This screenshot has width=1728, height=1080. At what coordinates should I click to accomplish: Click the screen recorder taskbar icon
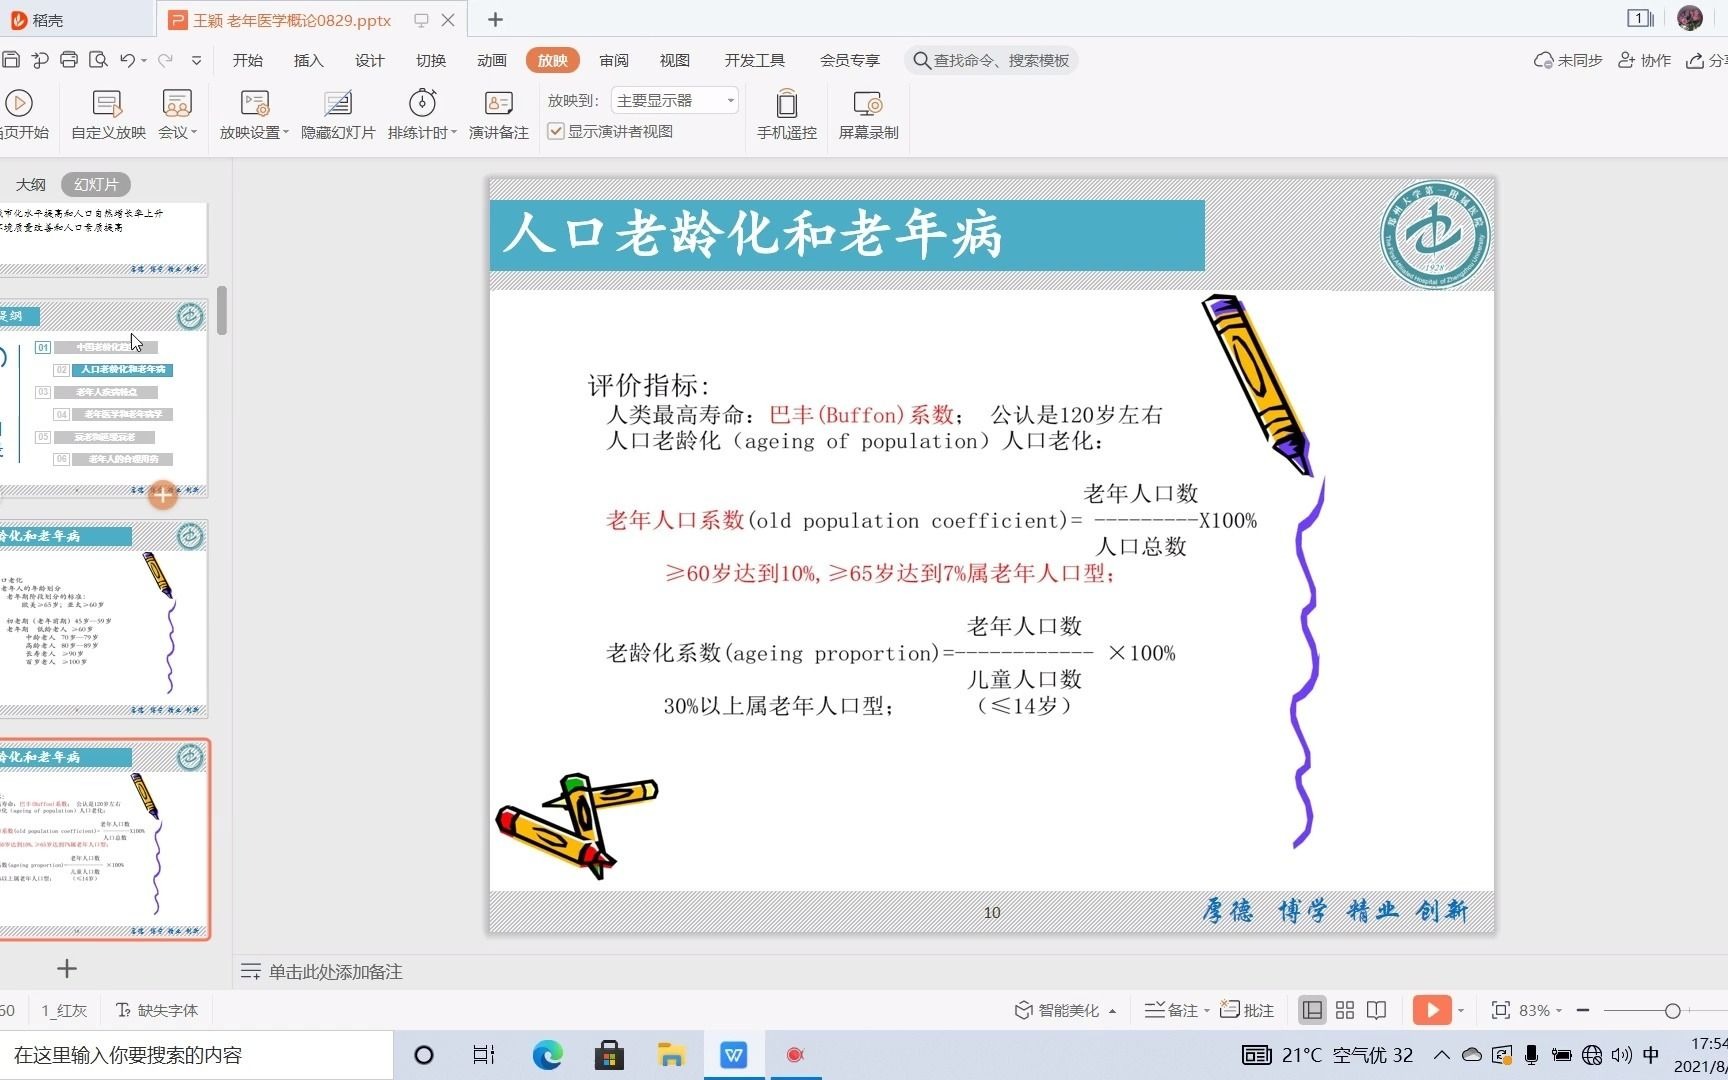(795, 1055)
